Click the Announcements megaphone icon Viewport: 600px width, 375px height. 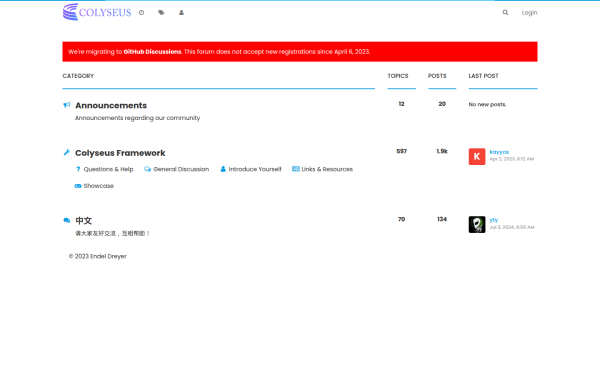pyautogui.click(x=67, y=105)
